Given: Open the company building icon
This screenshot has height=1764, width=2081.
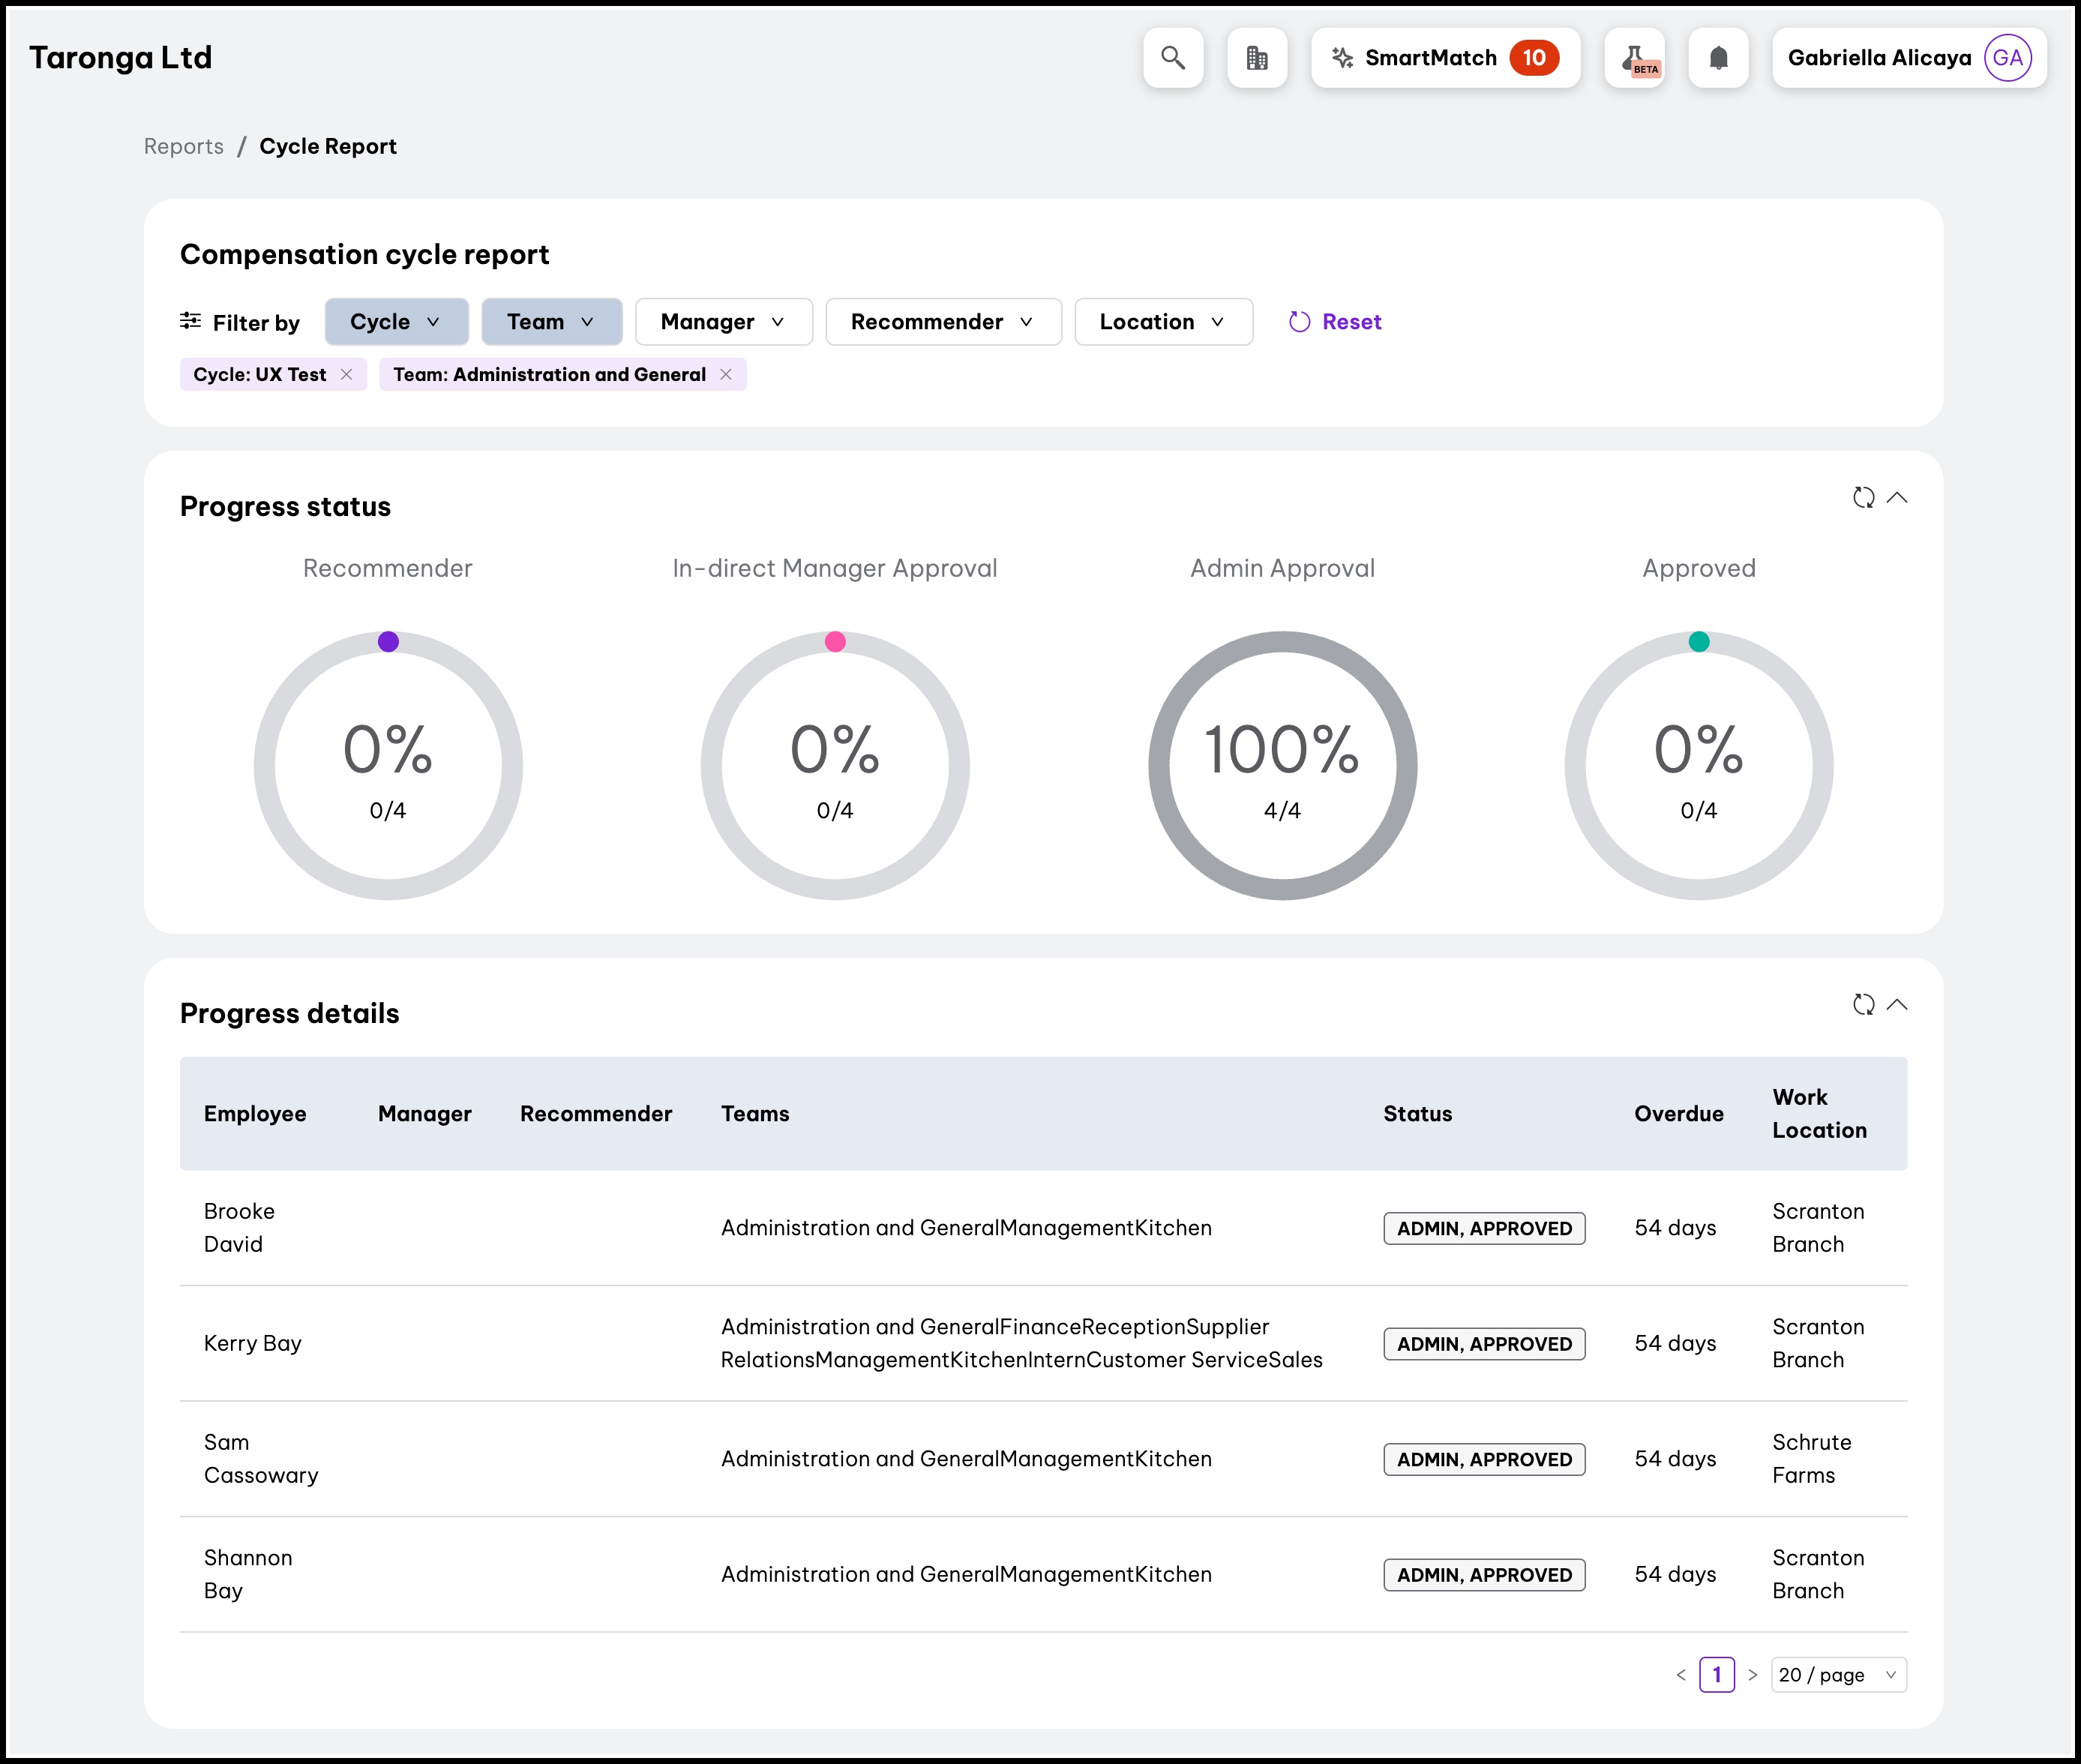Looking at the screenshot, I should [1257, 58].
